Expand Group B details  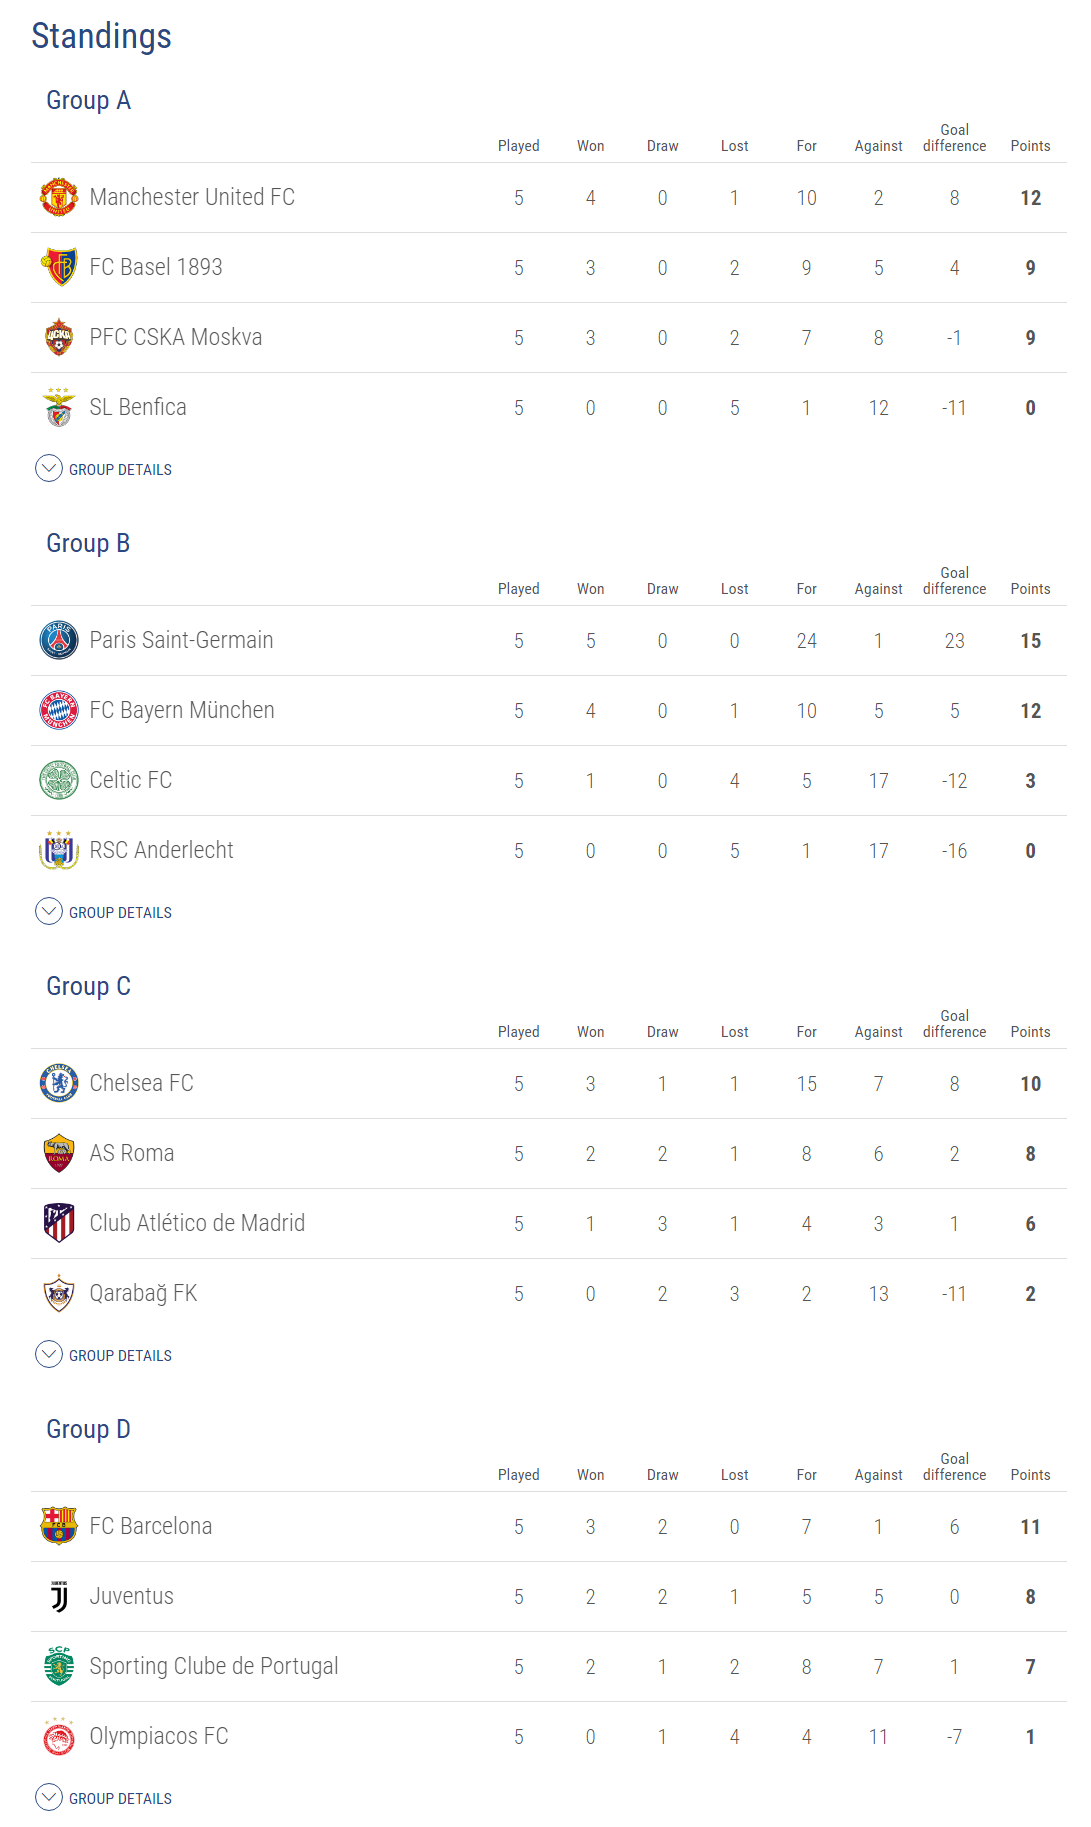[x=104, y=912]
